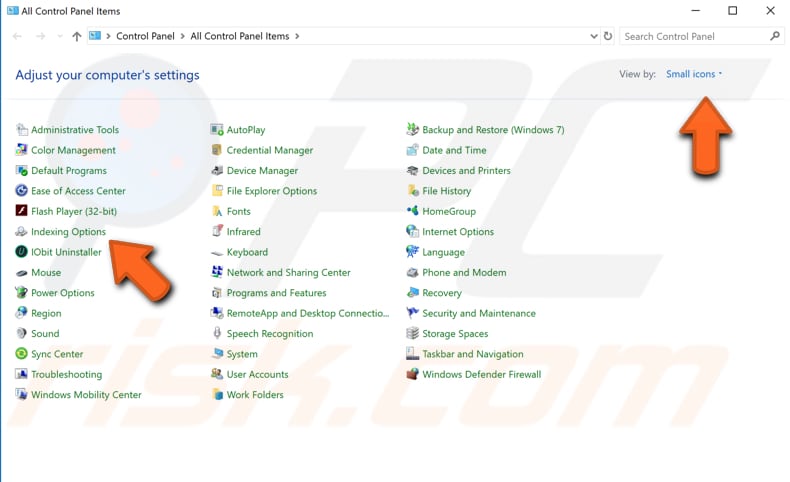This screenshot has width=790, height=482.
Task: Click the Forward navigation arrow
Action: click(41, 36)
